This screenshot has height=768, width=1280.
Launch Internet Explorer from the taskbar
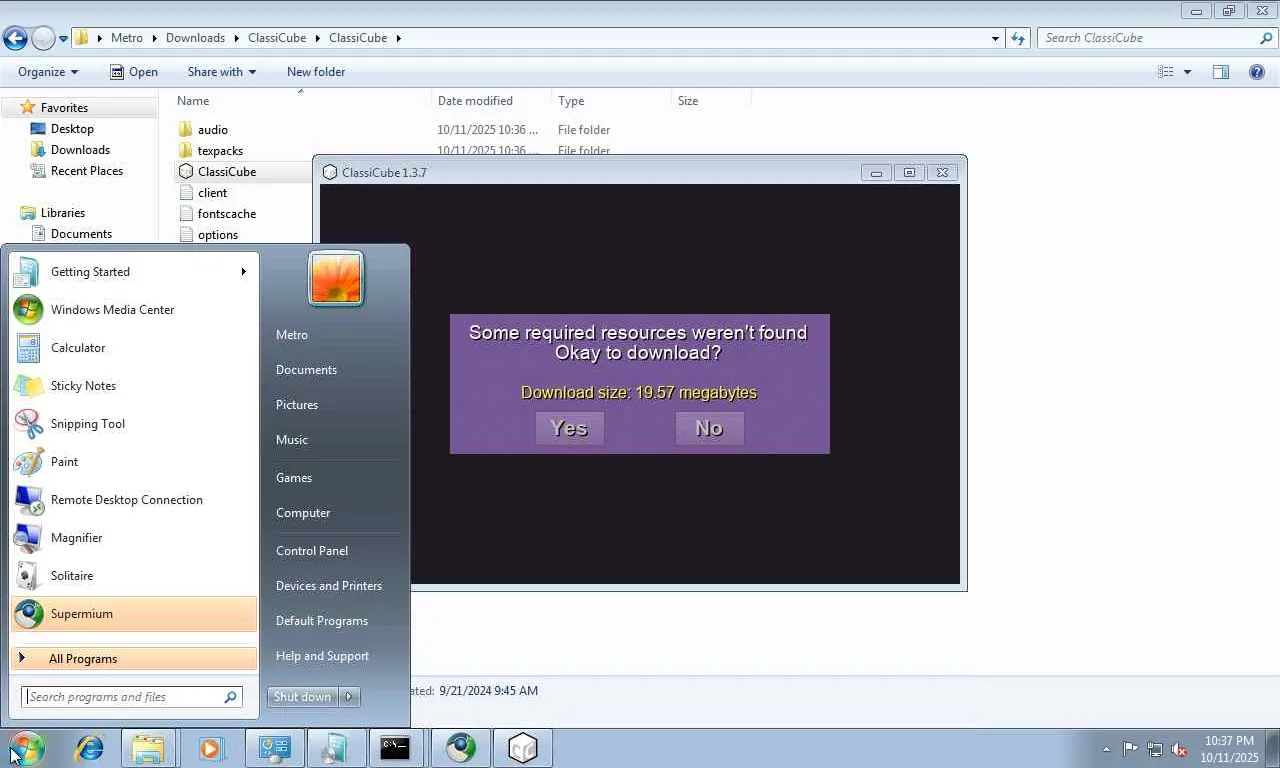[90, 748]
